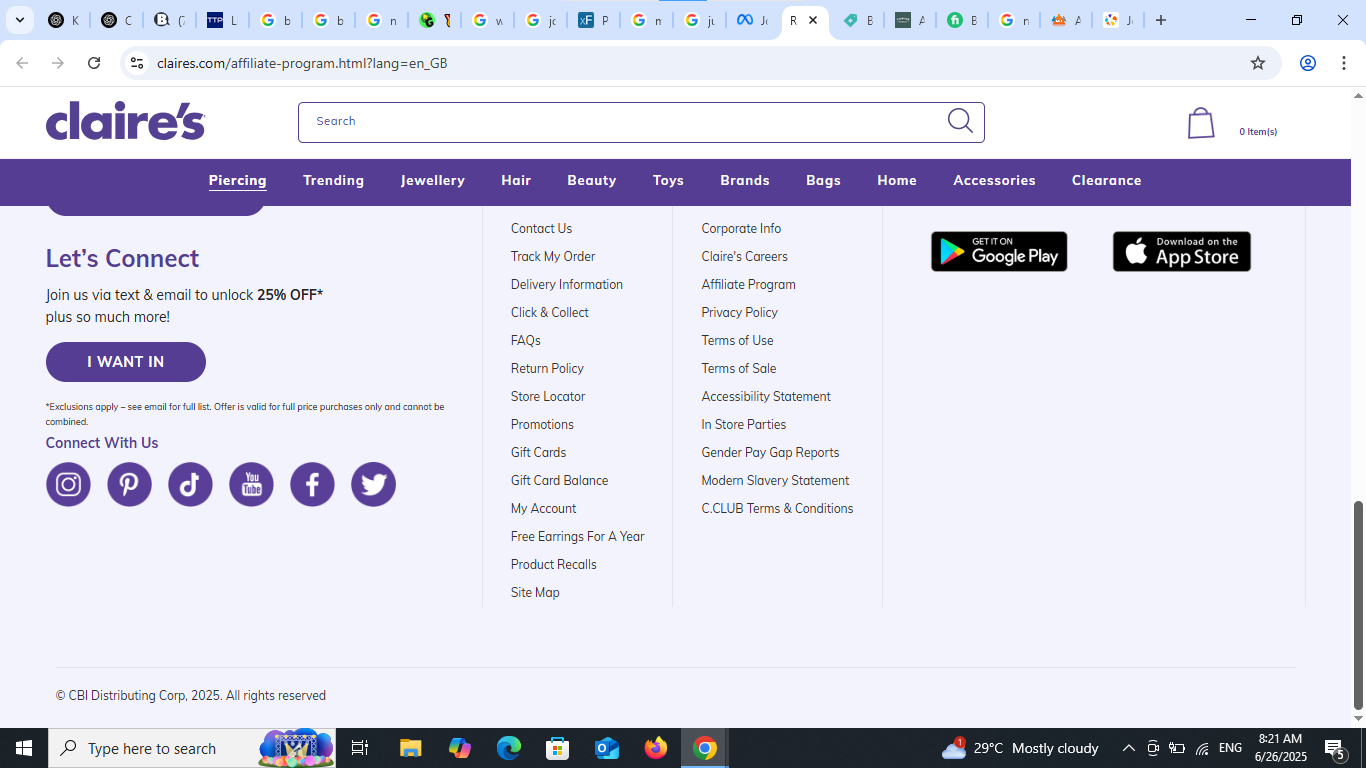The width and height of the screenshot is (1366, 768).
Task: Click the page vertical scrollbar thumb
Action: [1358, 605]
